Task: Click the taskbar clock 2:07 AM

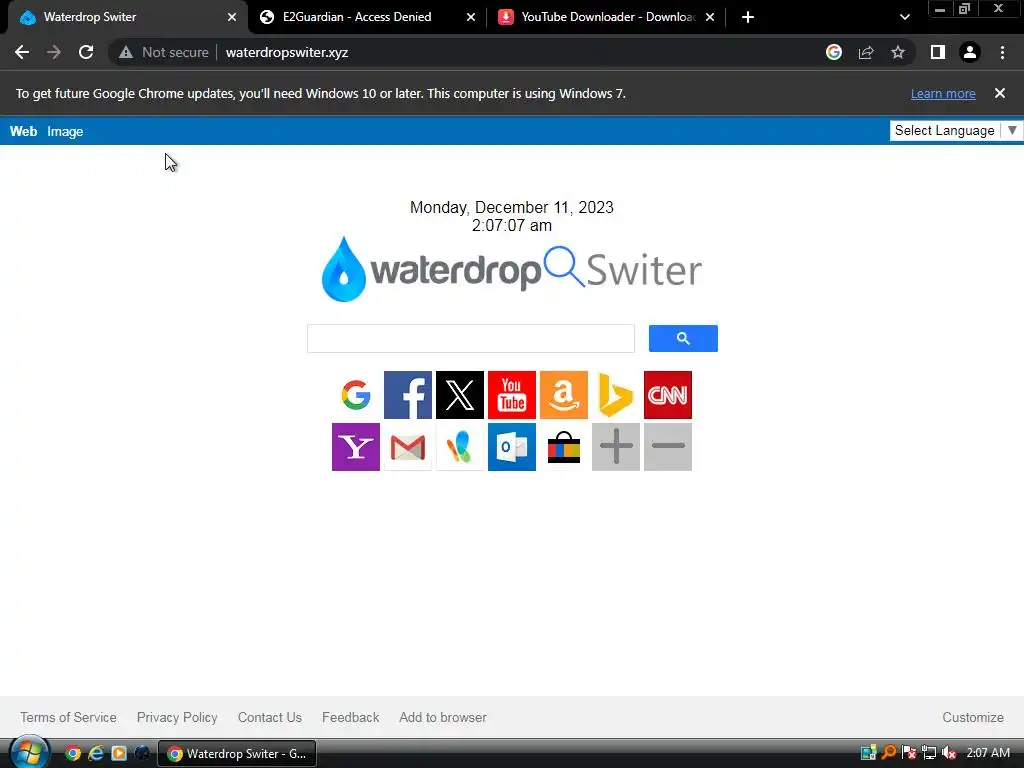Action: [988, 753]
